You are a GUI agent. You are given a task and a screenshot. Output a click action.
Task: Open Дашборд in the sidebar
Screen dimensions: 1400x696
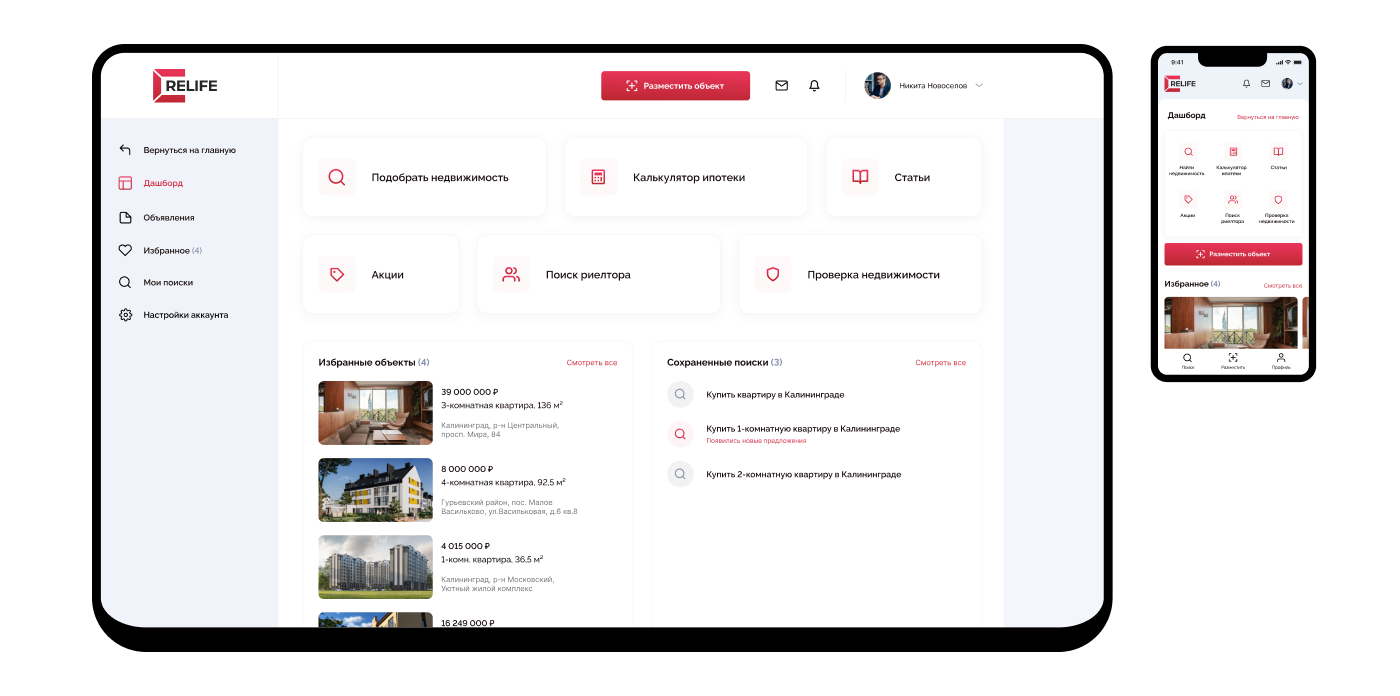[162, 183]
